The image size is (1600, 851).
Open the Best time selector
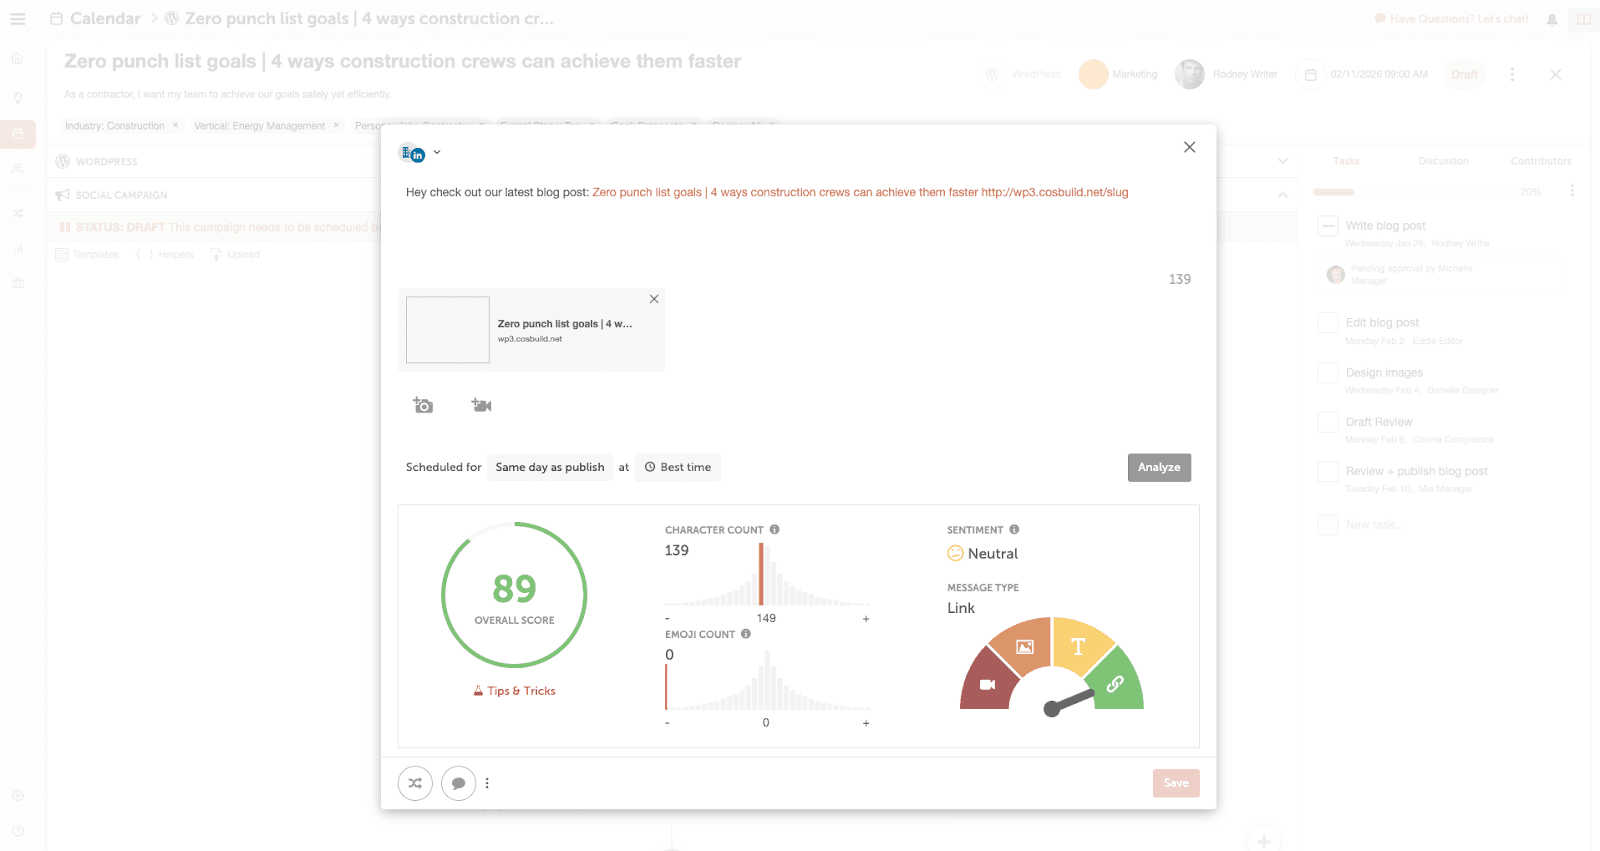(x=678, y=467)
